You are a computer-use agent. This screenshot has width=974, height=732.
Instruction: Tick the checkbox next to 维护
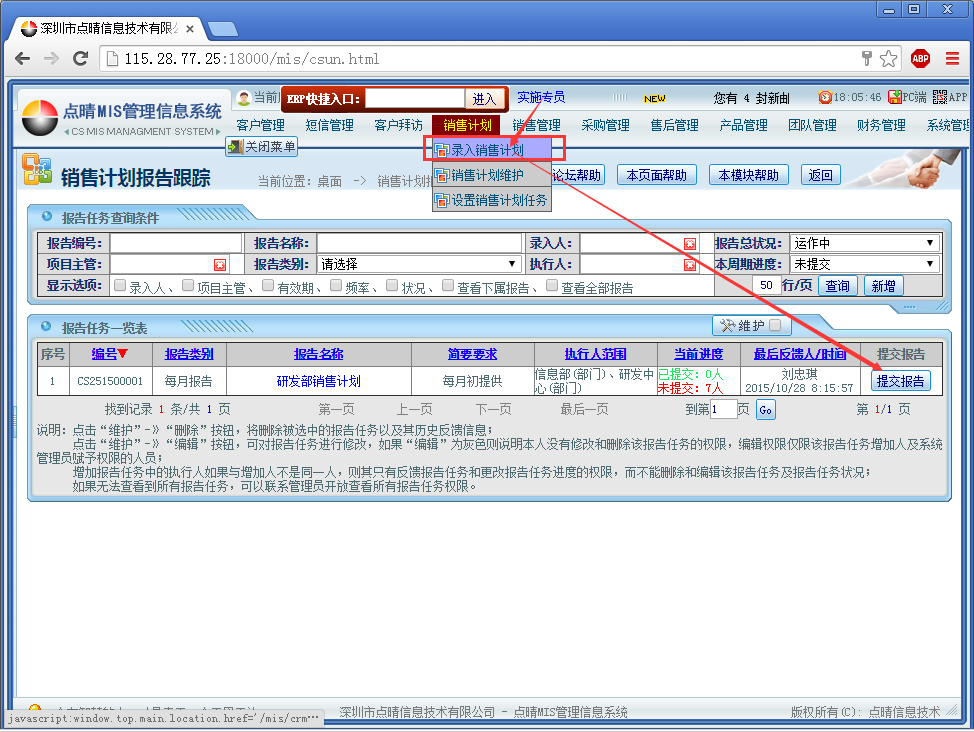point(776,326)
